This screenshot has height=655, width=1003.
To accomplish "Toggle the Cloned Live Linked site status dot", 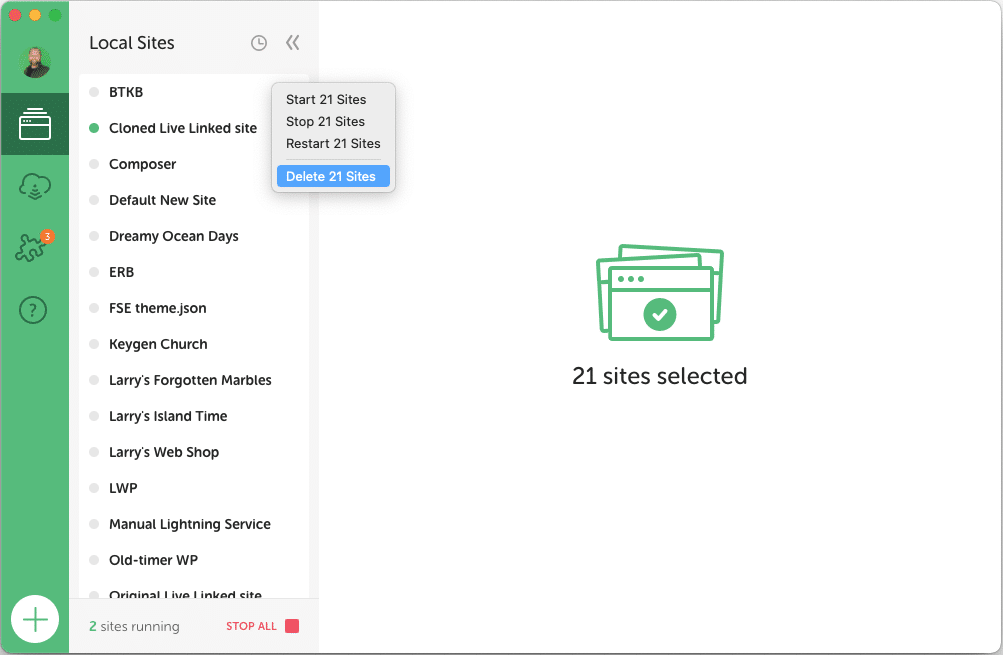I will tap(94, 128).
